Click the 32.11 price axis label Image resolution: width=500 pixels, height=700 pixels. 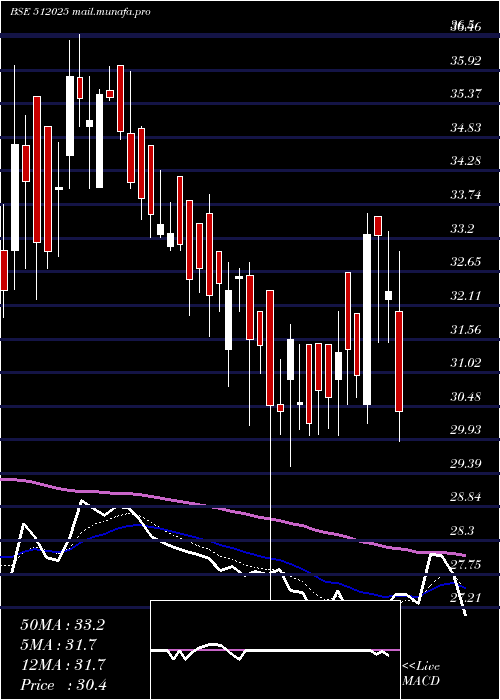click(466, 296)
